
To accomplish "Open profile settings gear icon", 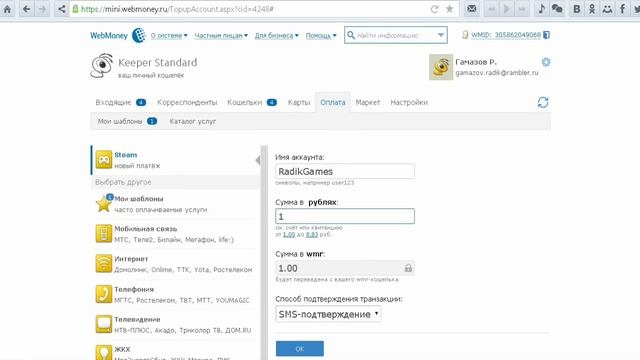I will [546, 62].
